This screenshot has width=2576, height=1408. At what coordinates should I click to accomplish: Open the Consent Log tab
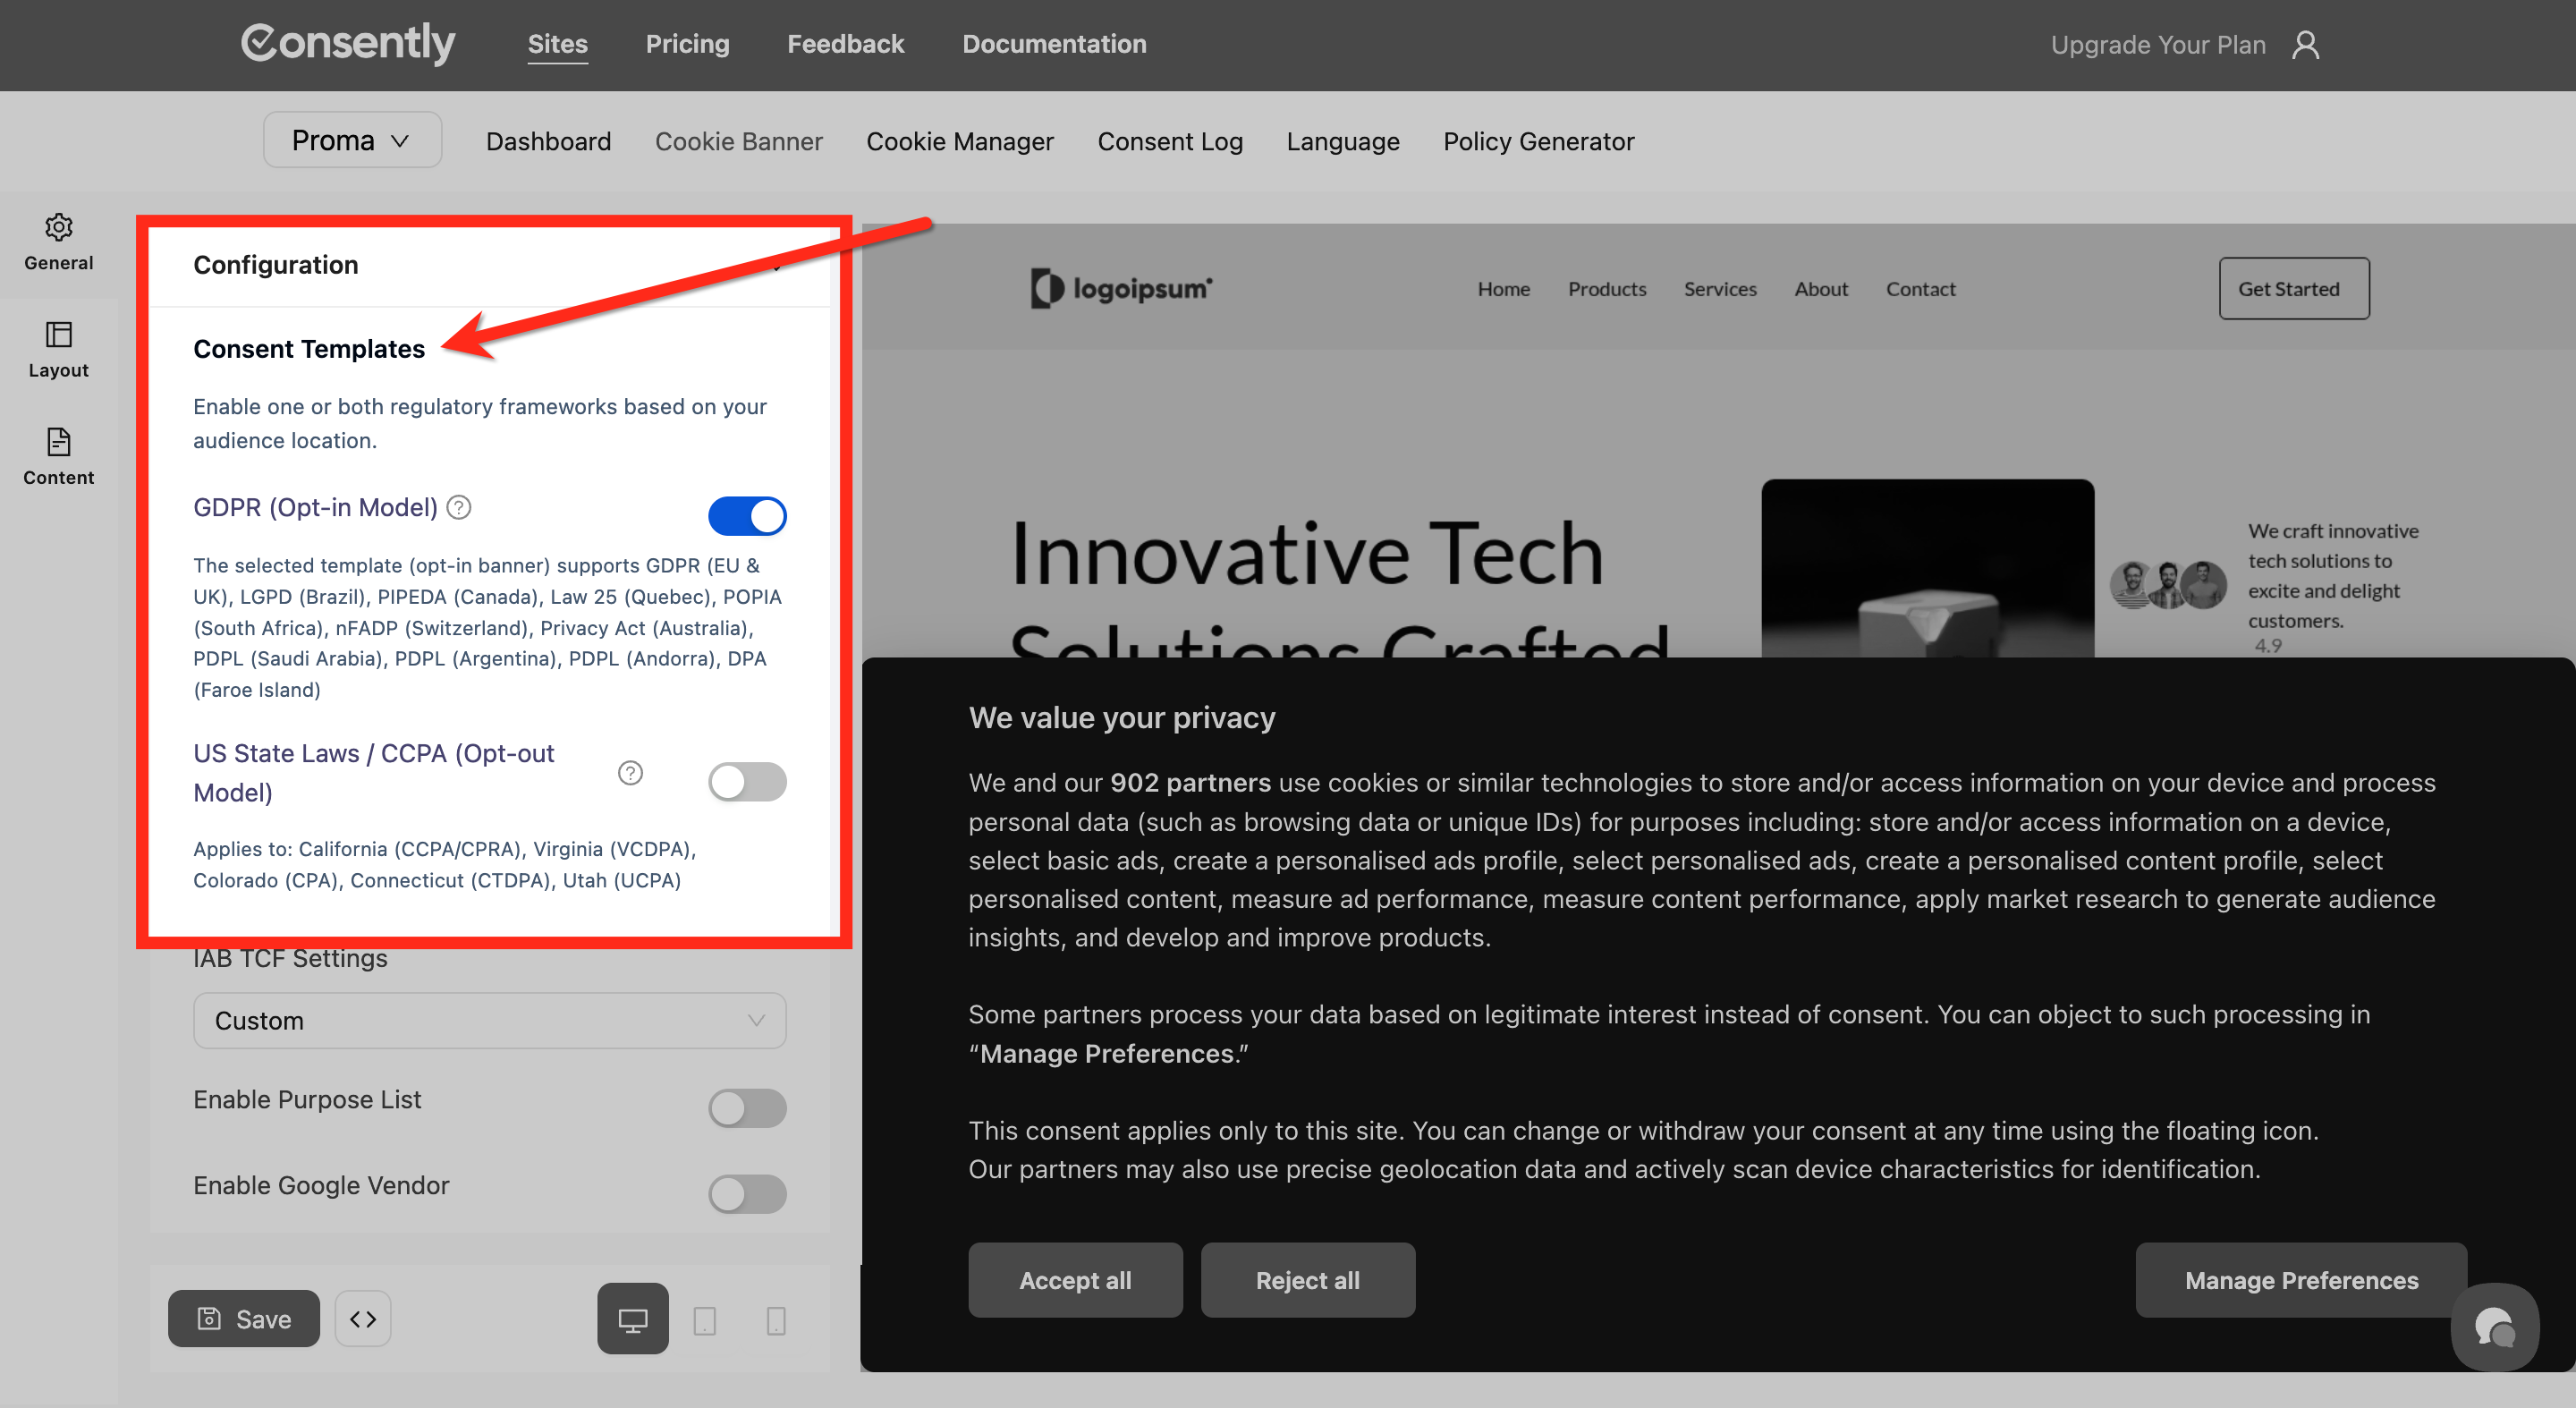pos(1169,142)
